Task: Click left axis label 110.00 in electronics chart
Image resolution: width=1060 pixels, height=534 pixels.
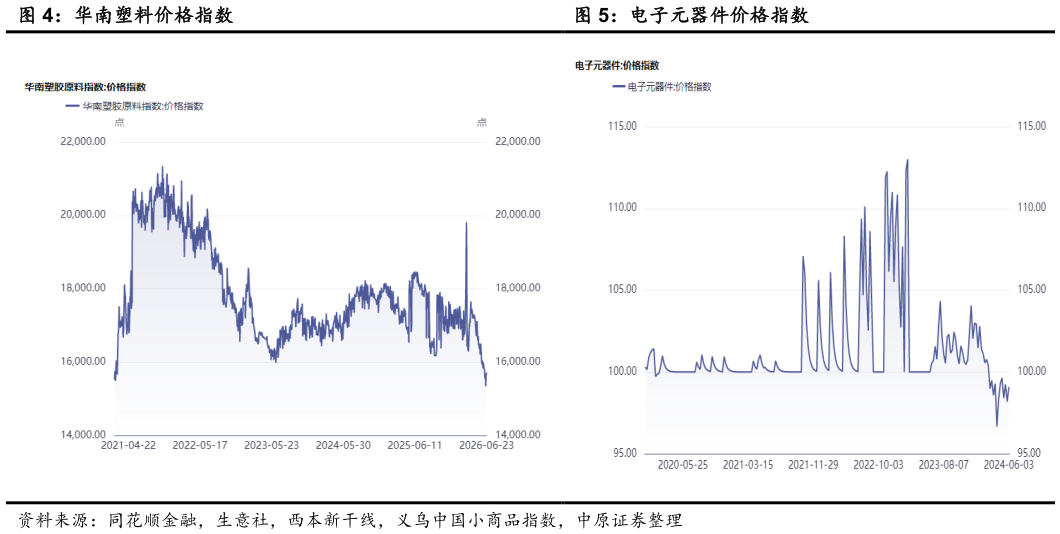Action: pyautogui.click(x=622, y=208)
